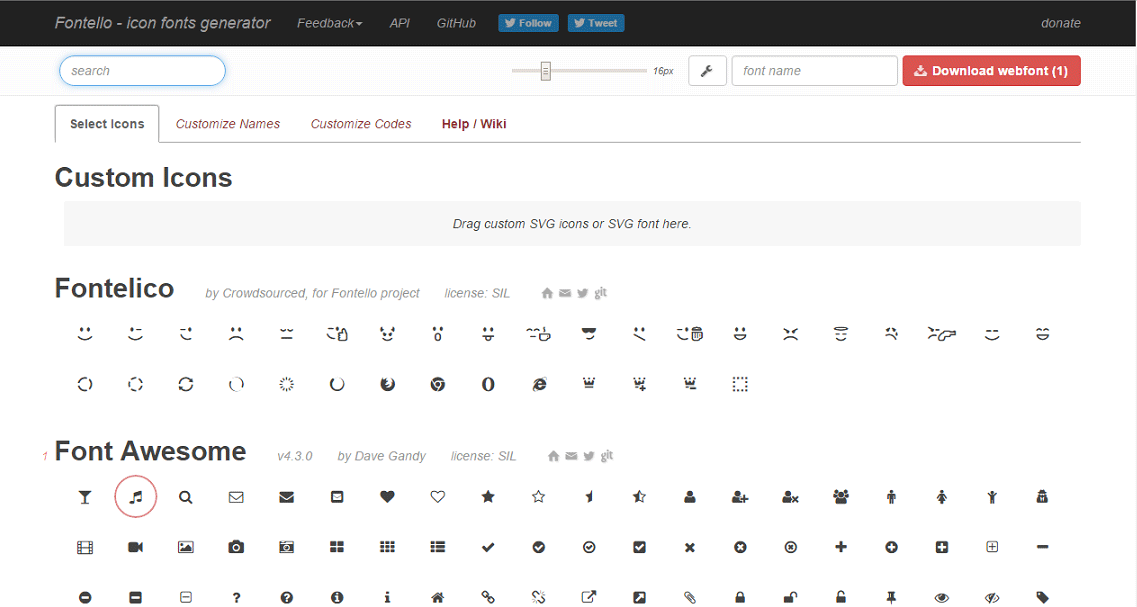Collapse the Font Awesome section heading
1137x607 pixels.
(x=150, y=451)
